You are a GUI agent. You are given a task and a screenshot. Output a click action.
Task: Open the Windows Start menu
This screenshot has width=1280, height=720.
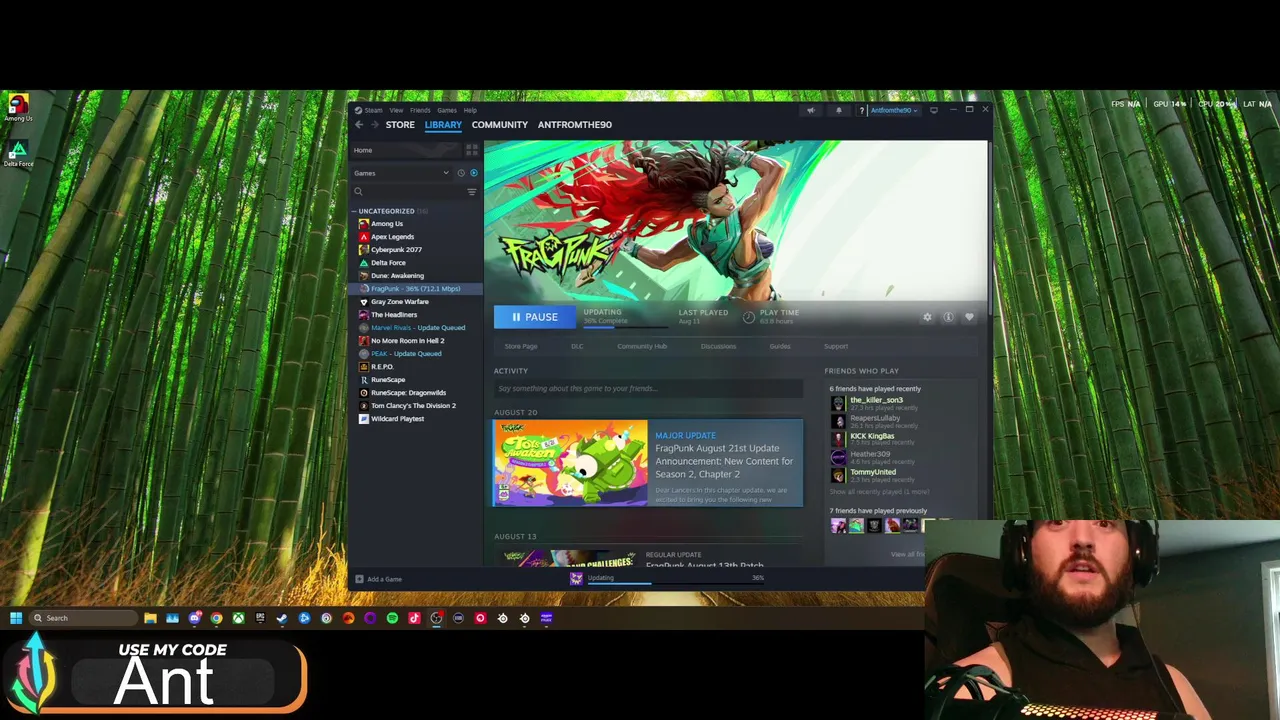(x=16, y=618)
